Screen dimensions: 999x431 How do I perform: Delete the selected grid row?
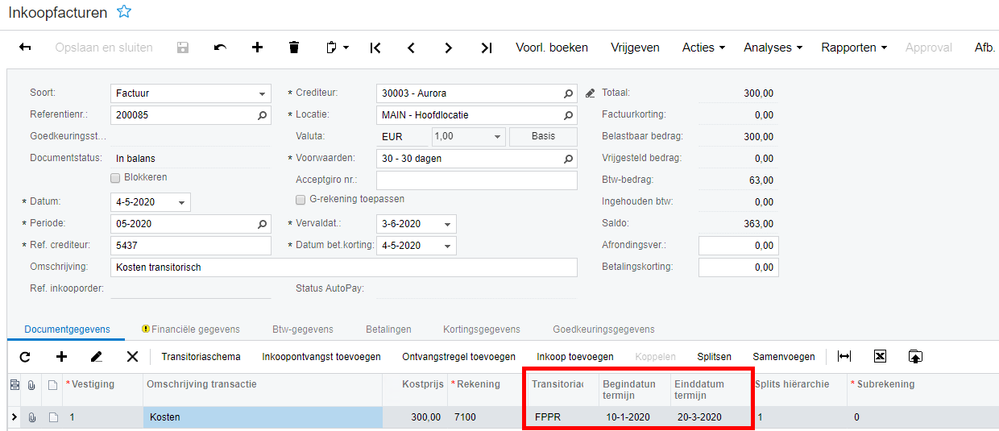click(x=132, y=356)
